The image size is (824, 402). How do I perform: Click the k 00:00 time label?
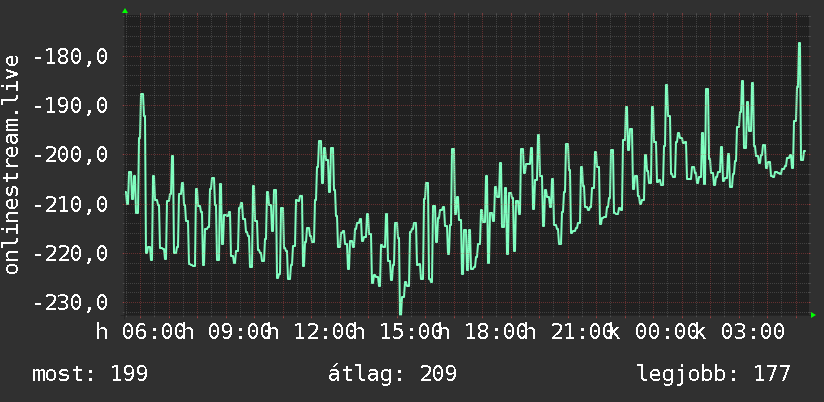click(x=655, y=333)
